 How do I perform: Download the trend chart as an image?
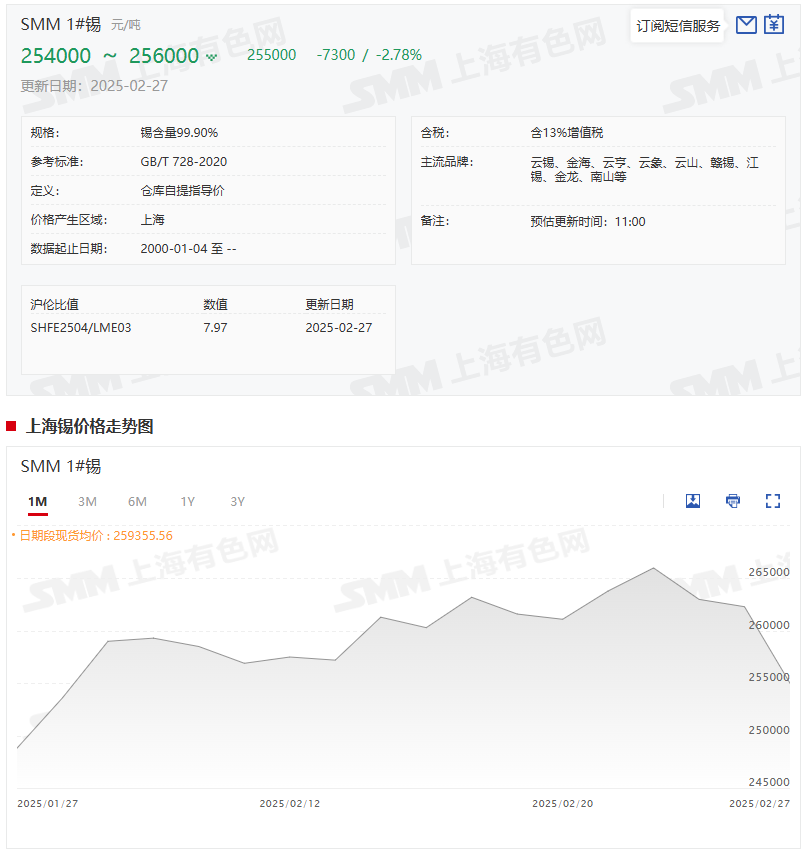[693, 501]
